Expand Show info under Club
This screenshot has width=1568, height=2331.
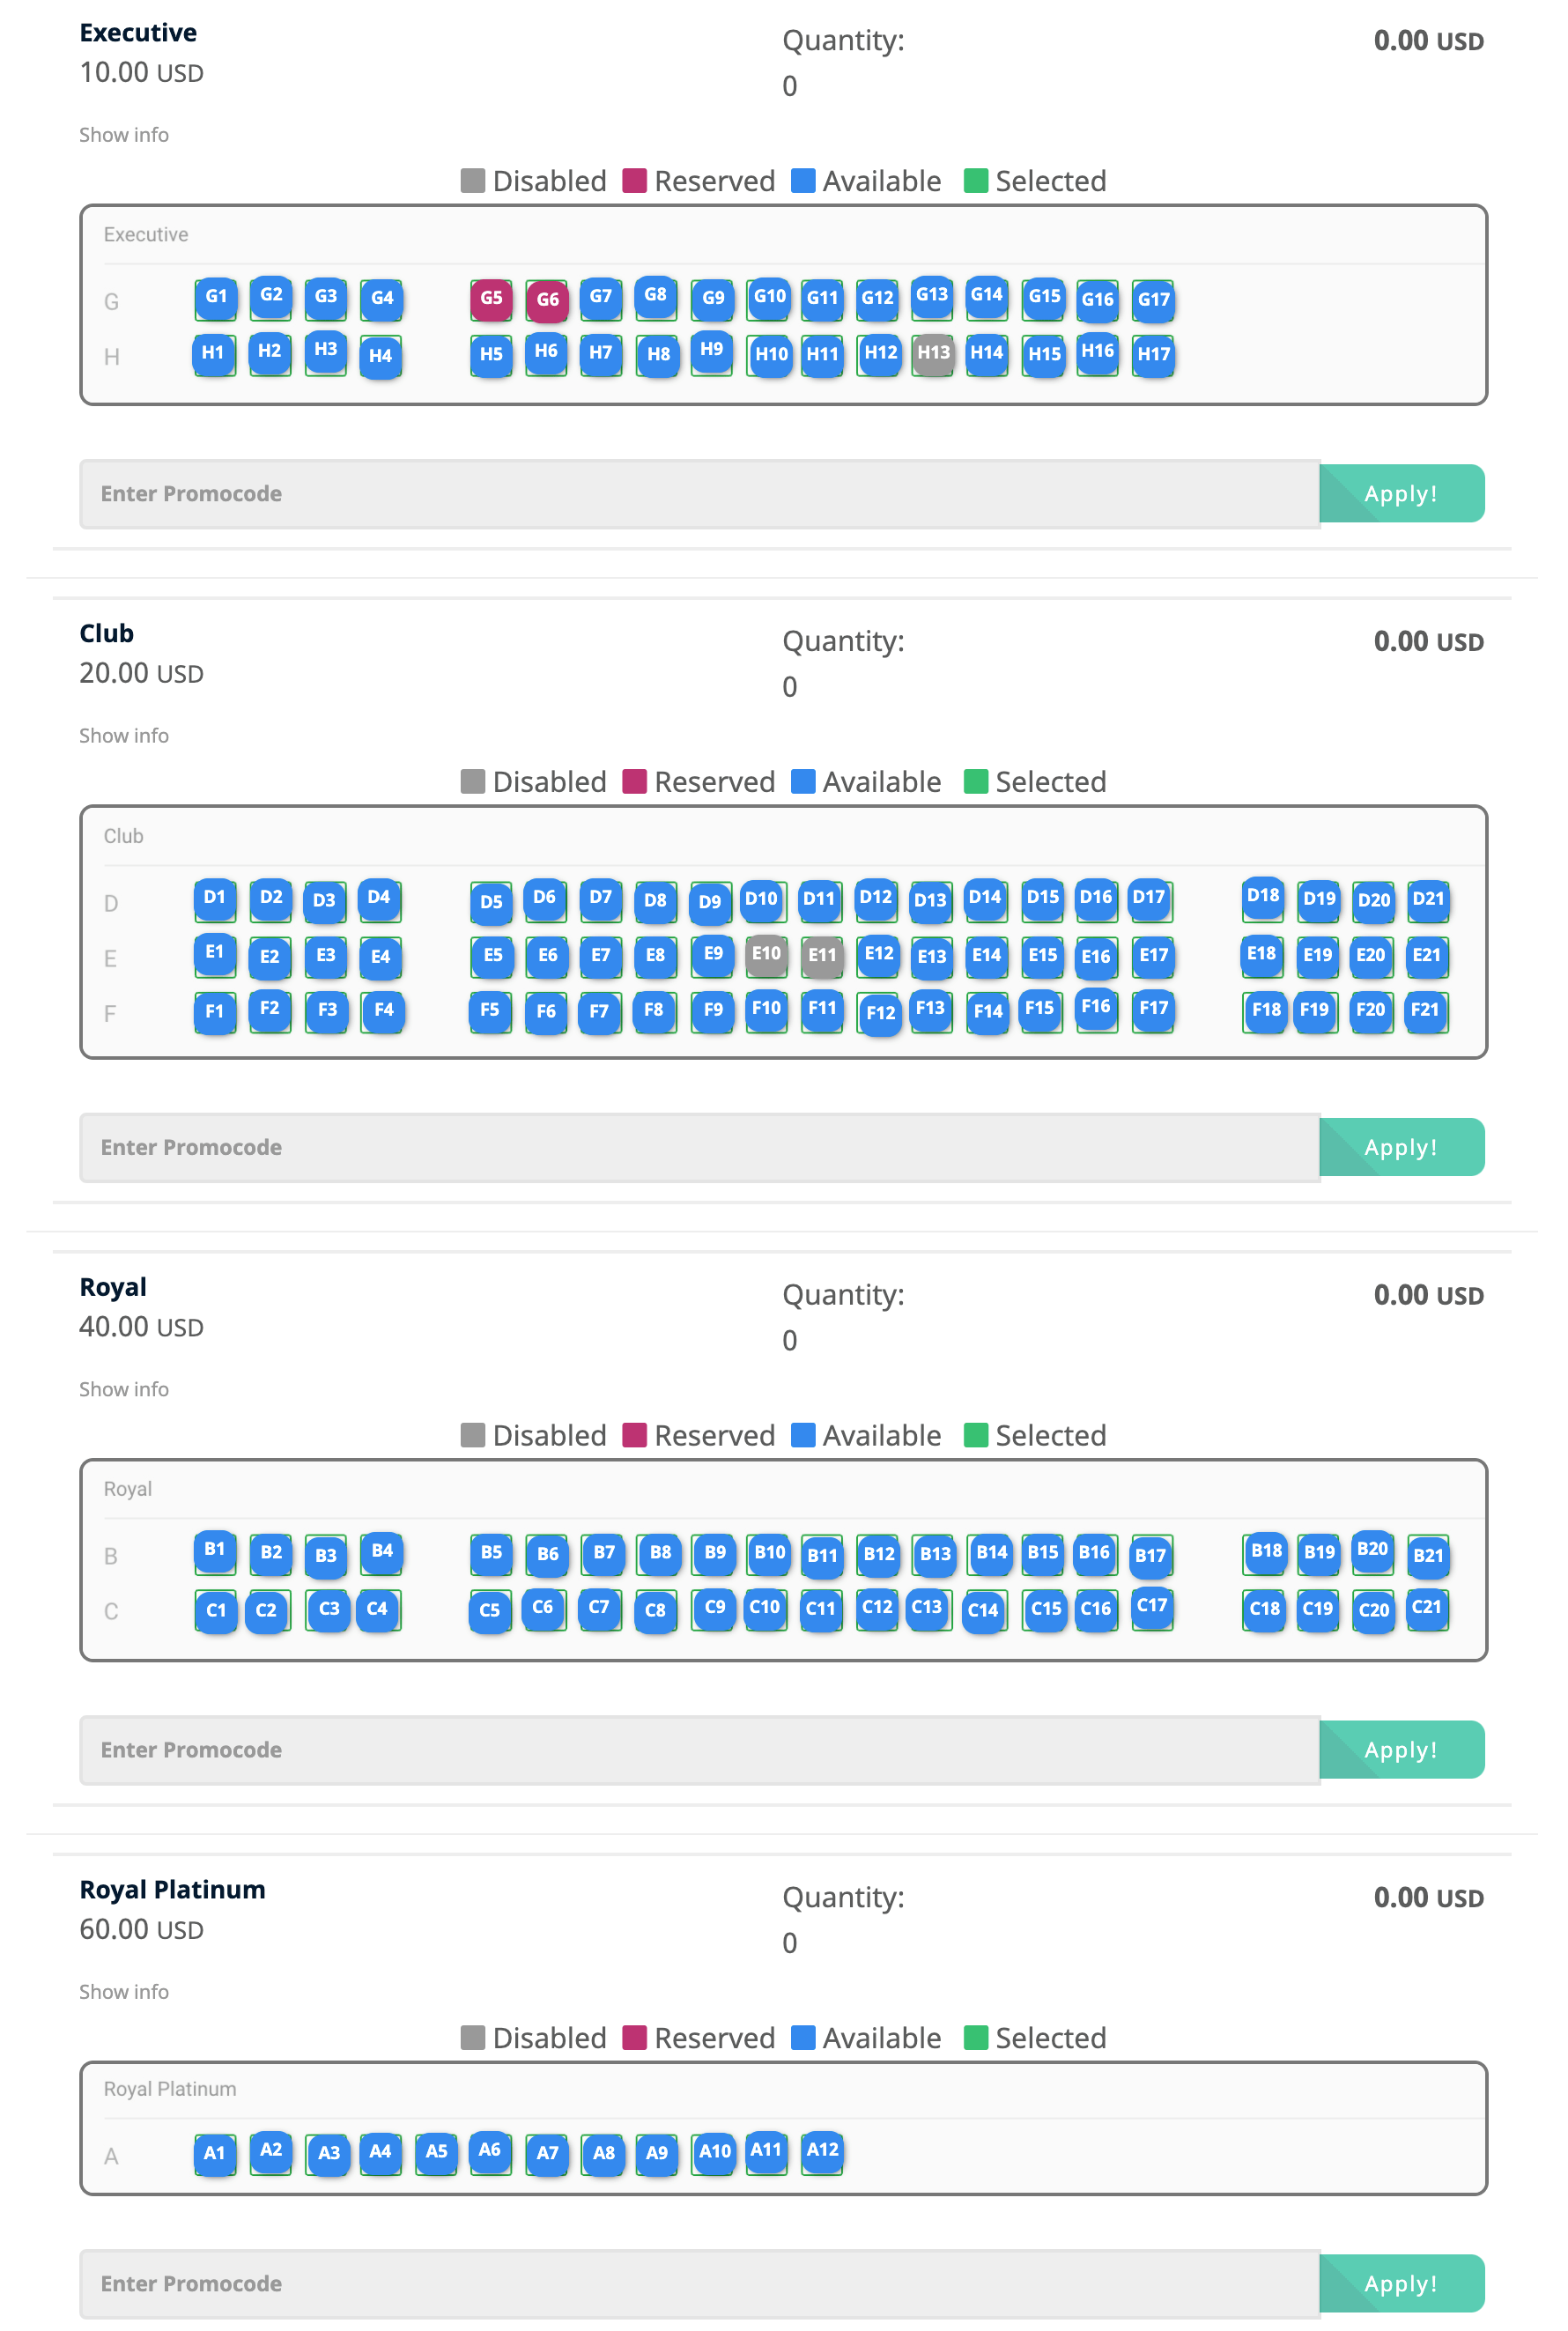(124, 736)
